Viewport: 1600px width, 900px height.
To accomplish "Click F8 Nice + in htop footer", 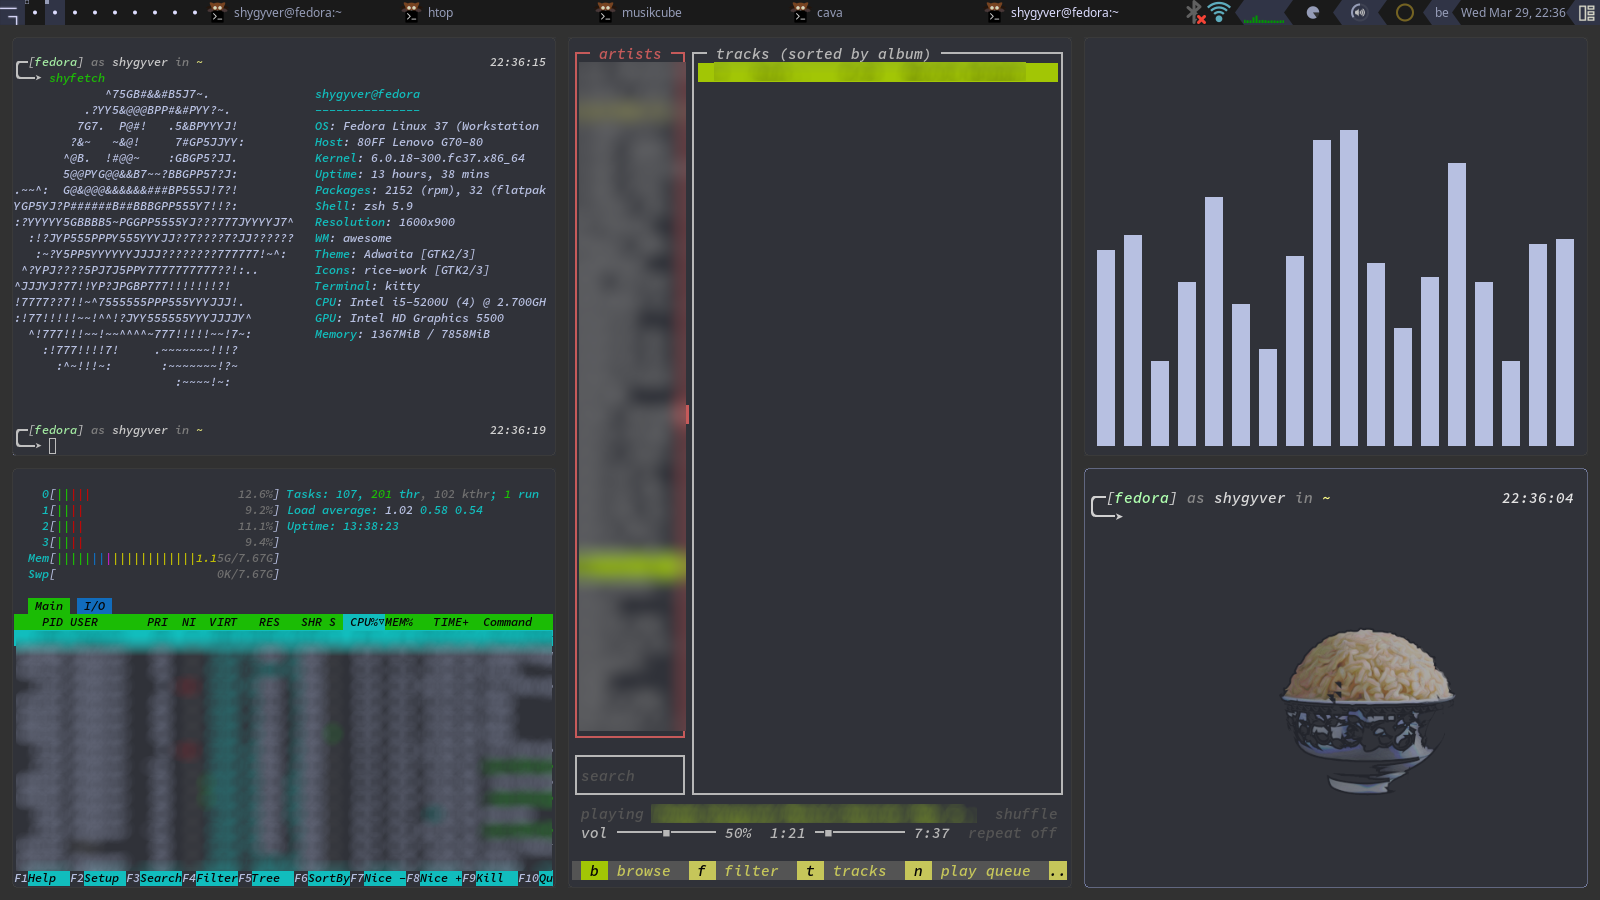I will click(x=434, y=878).
